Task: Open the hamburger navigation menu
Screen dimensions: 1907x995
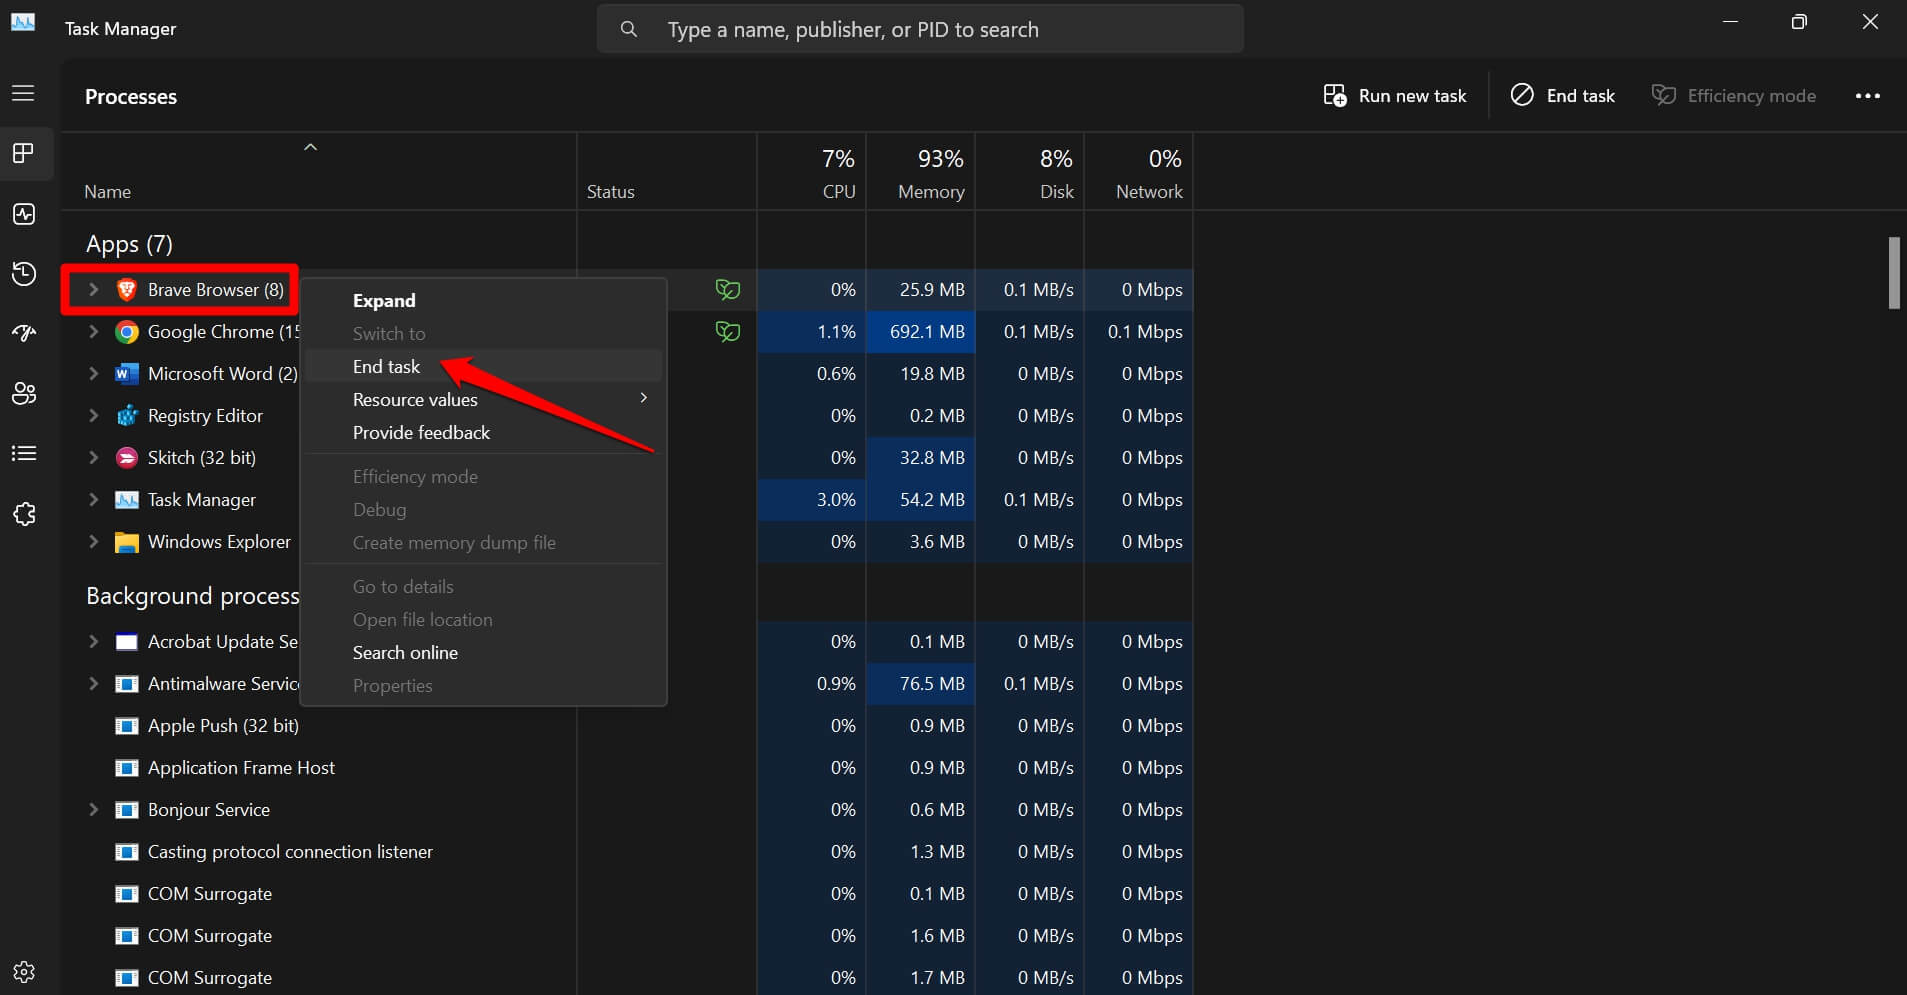Action: pos(23,93)
